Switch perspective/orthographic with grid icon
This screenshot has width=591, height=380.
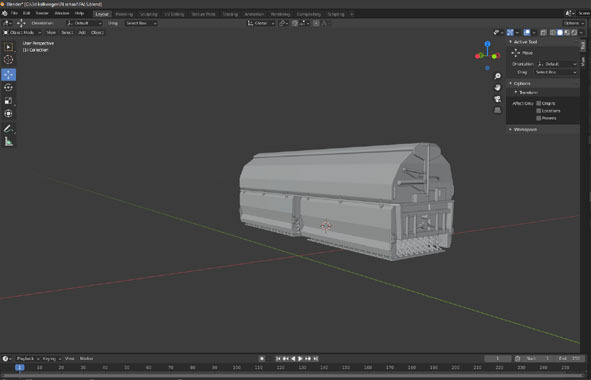point(498,110)
